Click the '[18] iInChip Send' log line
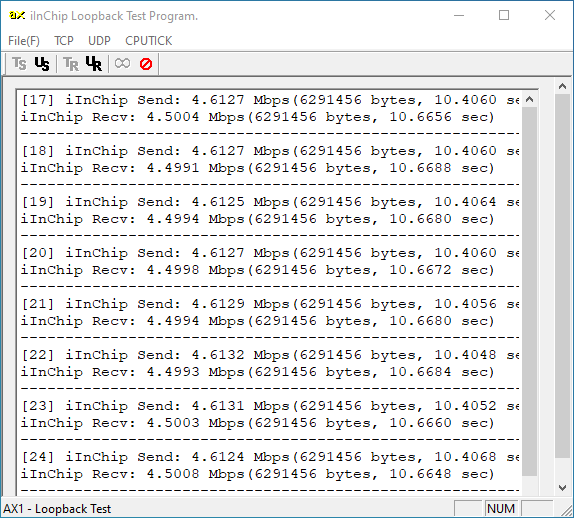Screen dimensions: 574x518 click(x=270, y=151)
